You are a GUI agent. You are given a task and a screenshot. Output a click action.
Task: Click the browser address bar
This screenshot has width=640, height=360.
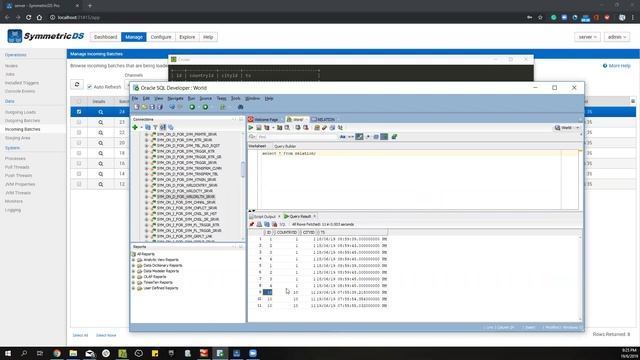pyautogui.click(x=286, y=18)
